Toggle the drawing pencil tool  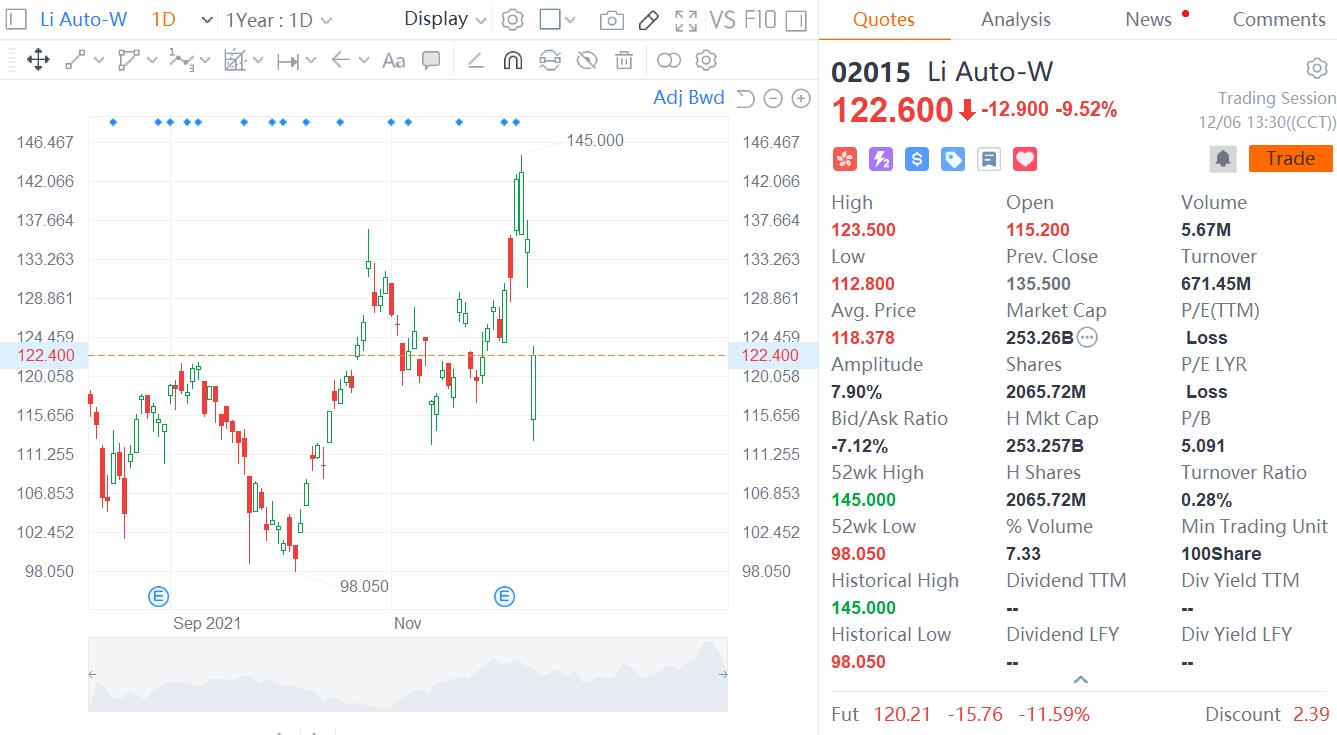pos(648,20)
